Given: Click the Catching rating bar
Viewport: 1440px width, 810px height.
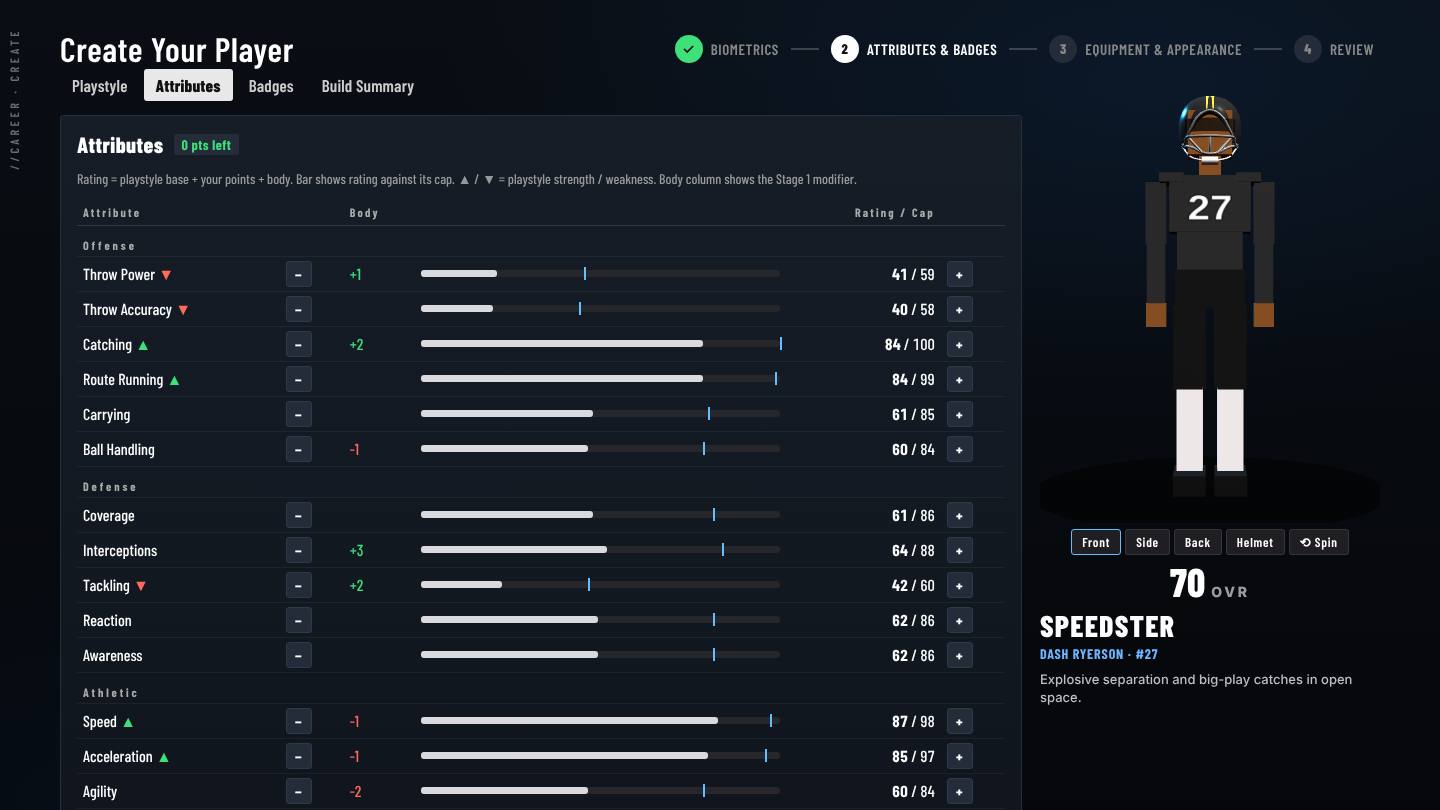Looking at the screenshot, I should pos(600,344).
